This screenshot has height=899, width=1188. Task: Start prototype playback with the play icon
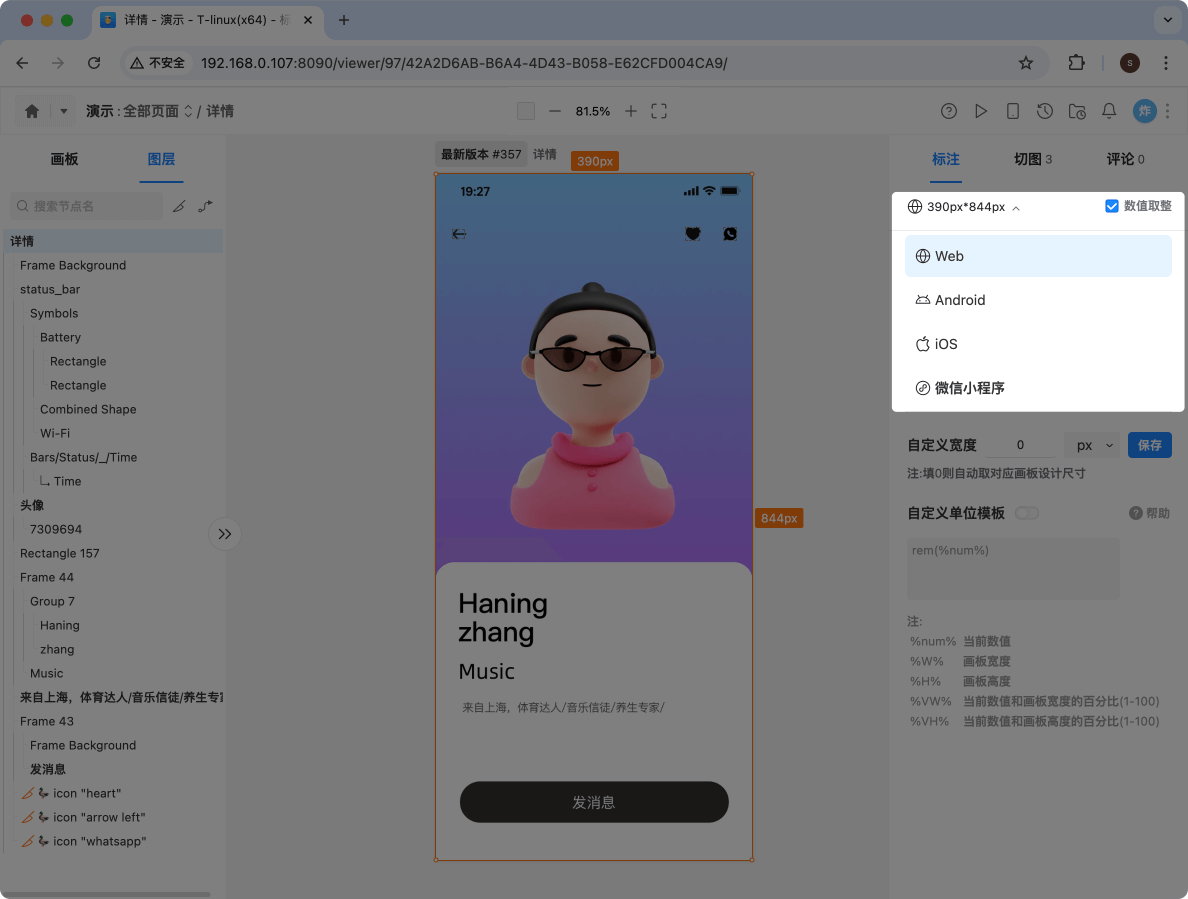coord(981,111)
